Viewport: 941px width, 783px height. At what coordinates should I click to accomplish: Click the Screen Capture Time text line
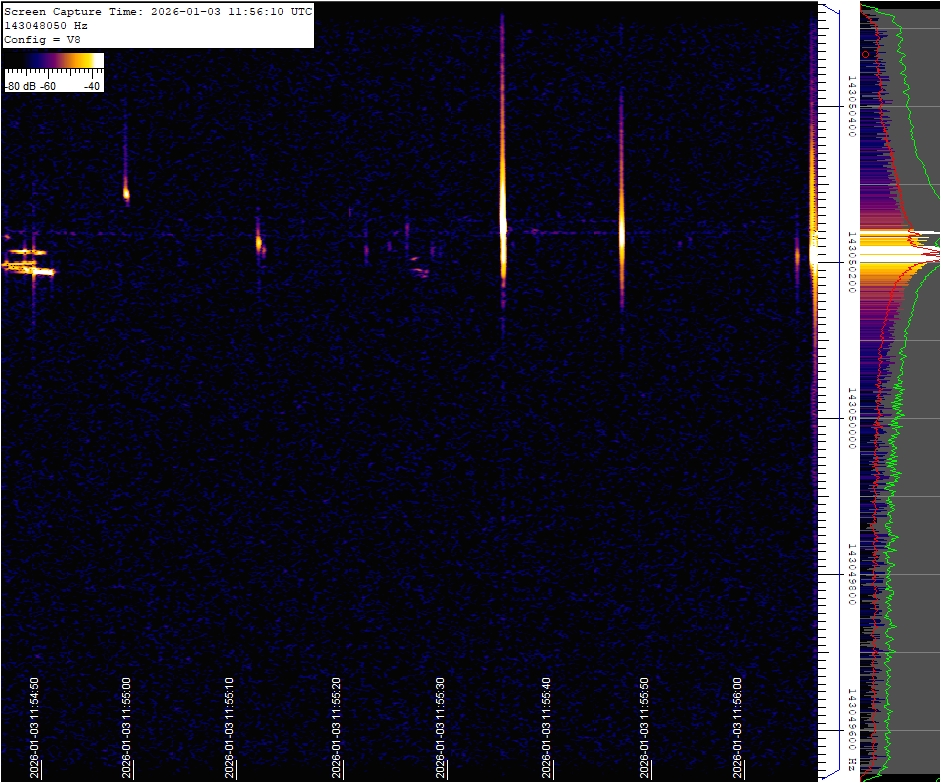coord(157,11)
